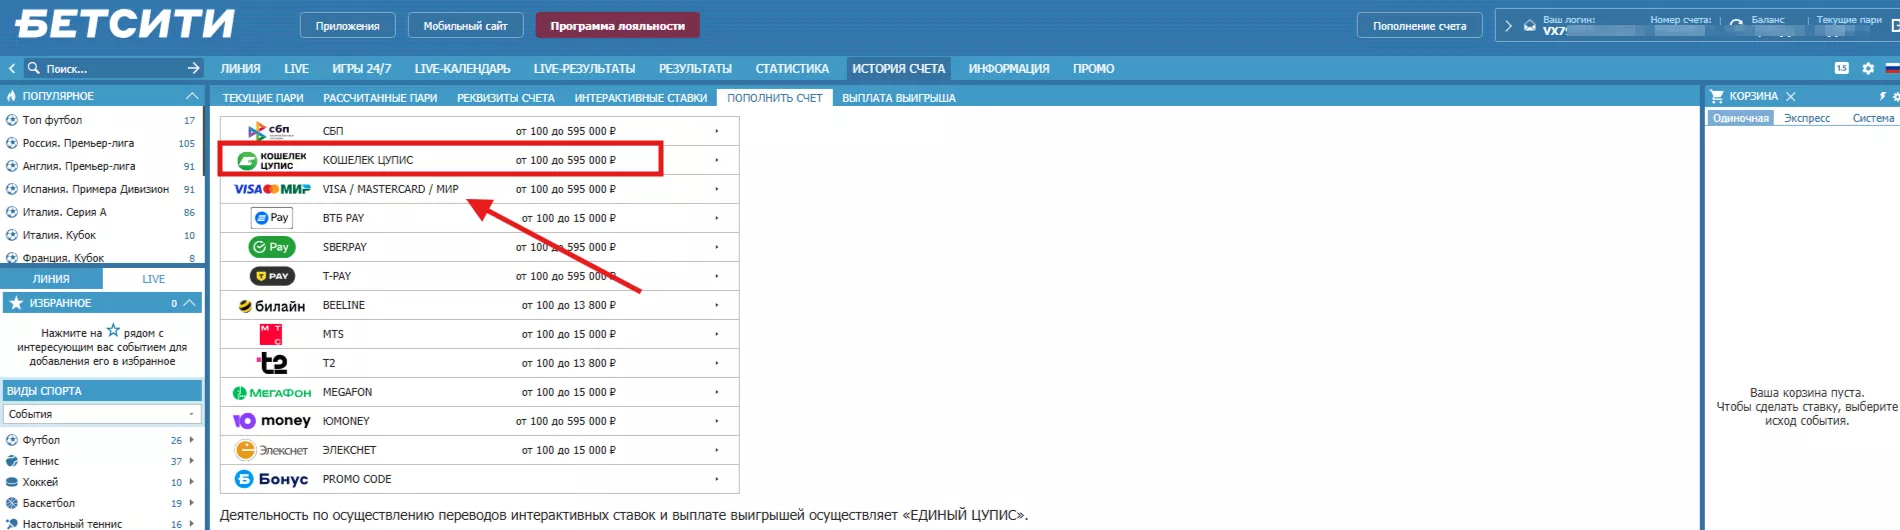Select Система bet type in the cart

tap(1873, 118)
